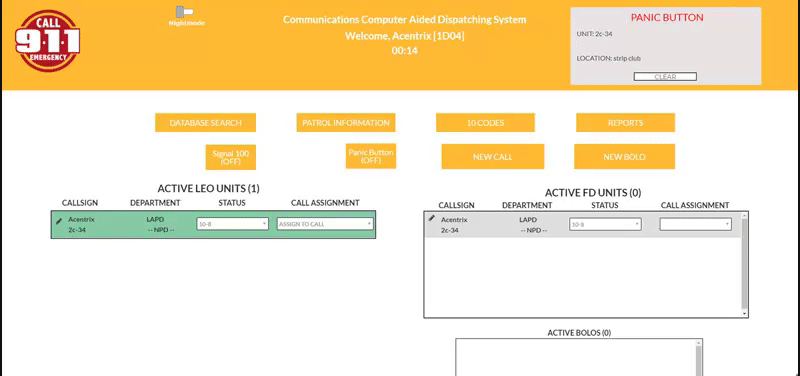The width and height of the screenshot is (800, 376).
Task: Click 'Welcome, Acentrix [1D04]' text
Action: (405, 36)
